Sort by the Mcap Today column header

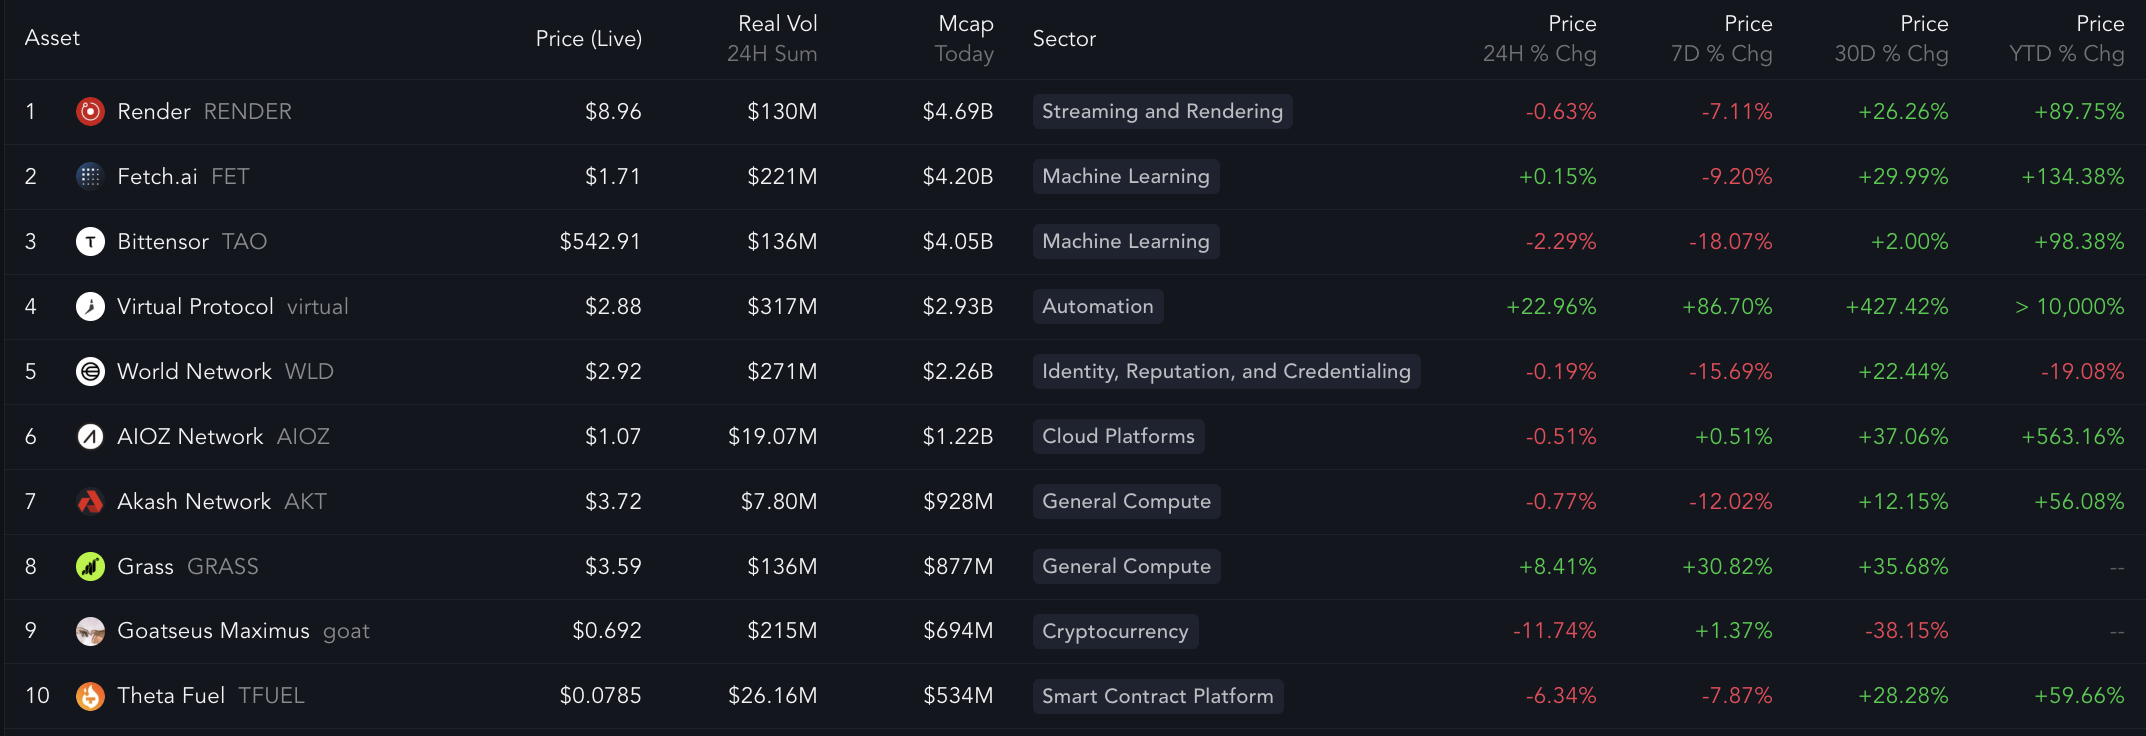pyautogui.click(x=963, y=38)
